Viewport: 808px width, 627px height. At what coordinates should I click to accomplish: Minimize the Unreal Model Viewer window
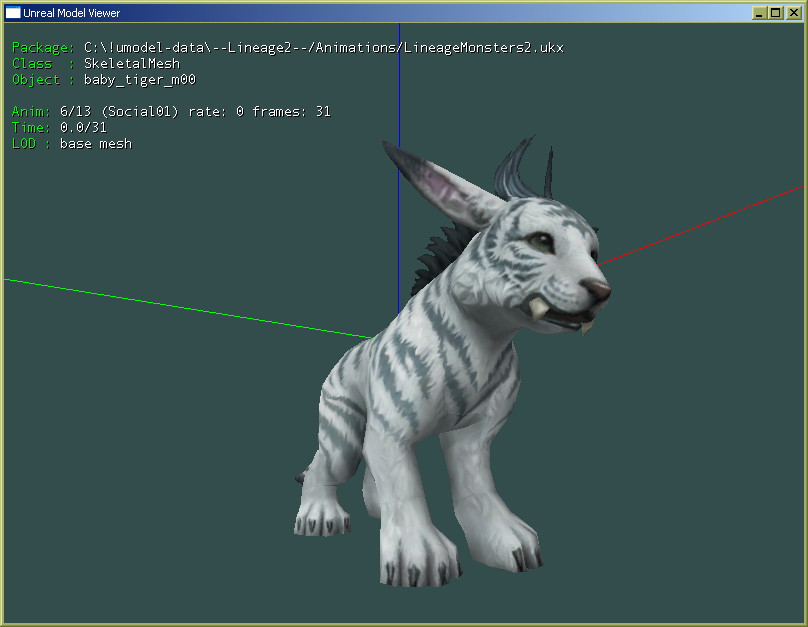tap(759, 12)
